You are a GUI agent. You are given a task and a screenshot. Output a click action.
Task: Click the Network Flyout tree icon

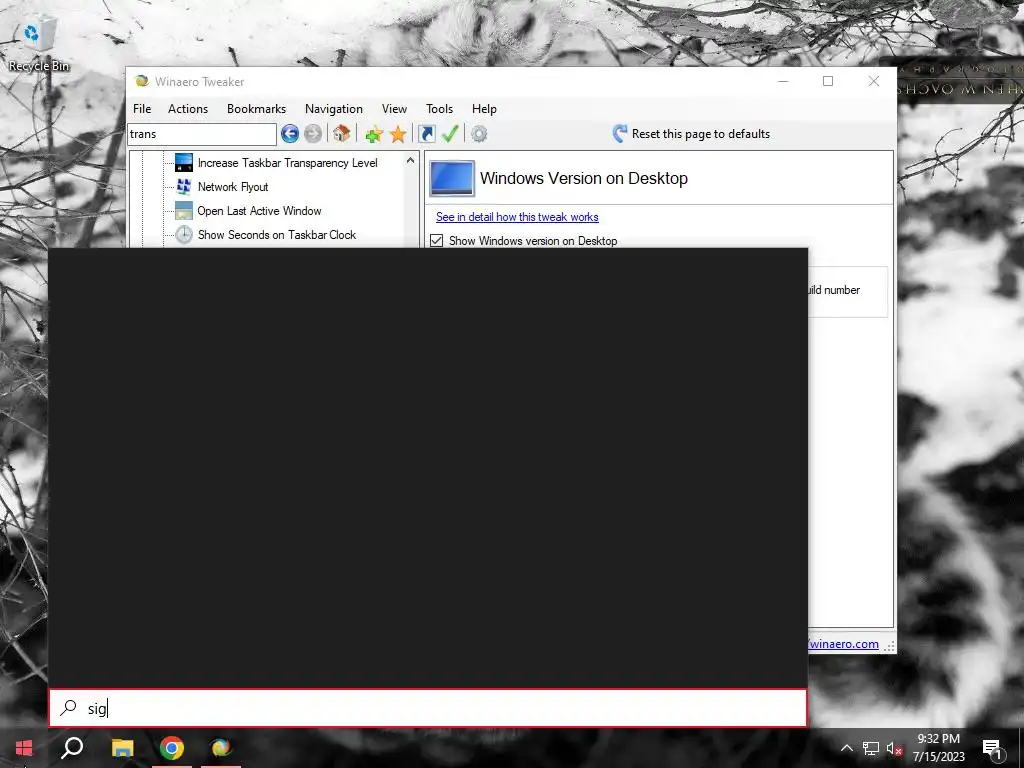pos(184,187)
